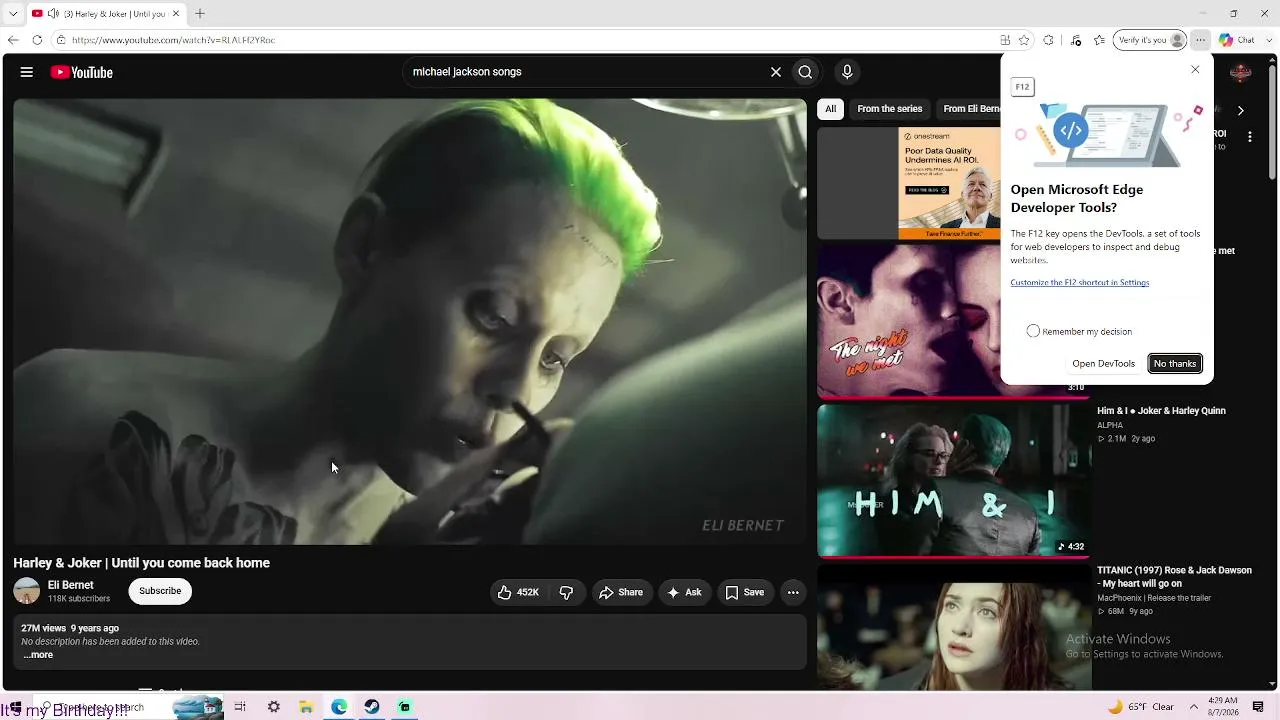This screenshot has width=1280, height=720.
Task: Click the No thanks button
Action: pos(1175,363)
